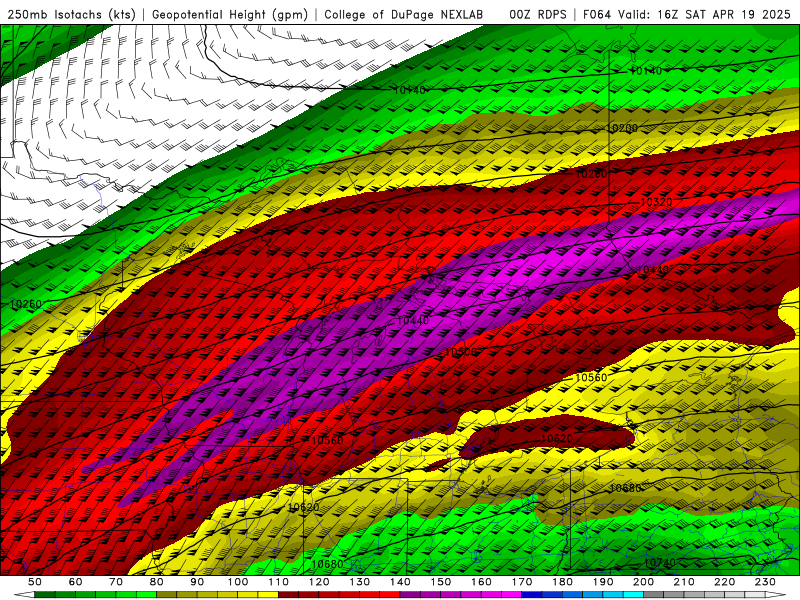The image size is (800, 600).
Task: Click the legend value 190
Action: (603, 582)
